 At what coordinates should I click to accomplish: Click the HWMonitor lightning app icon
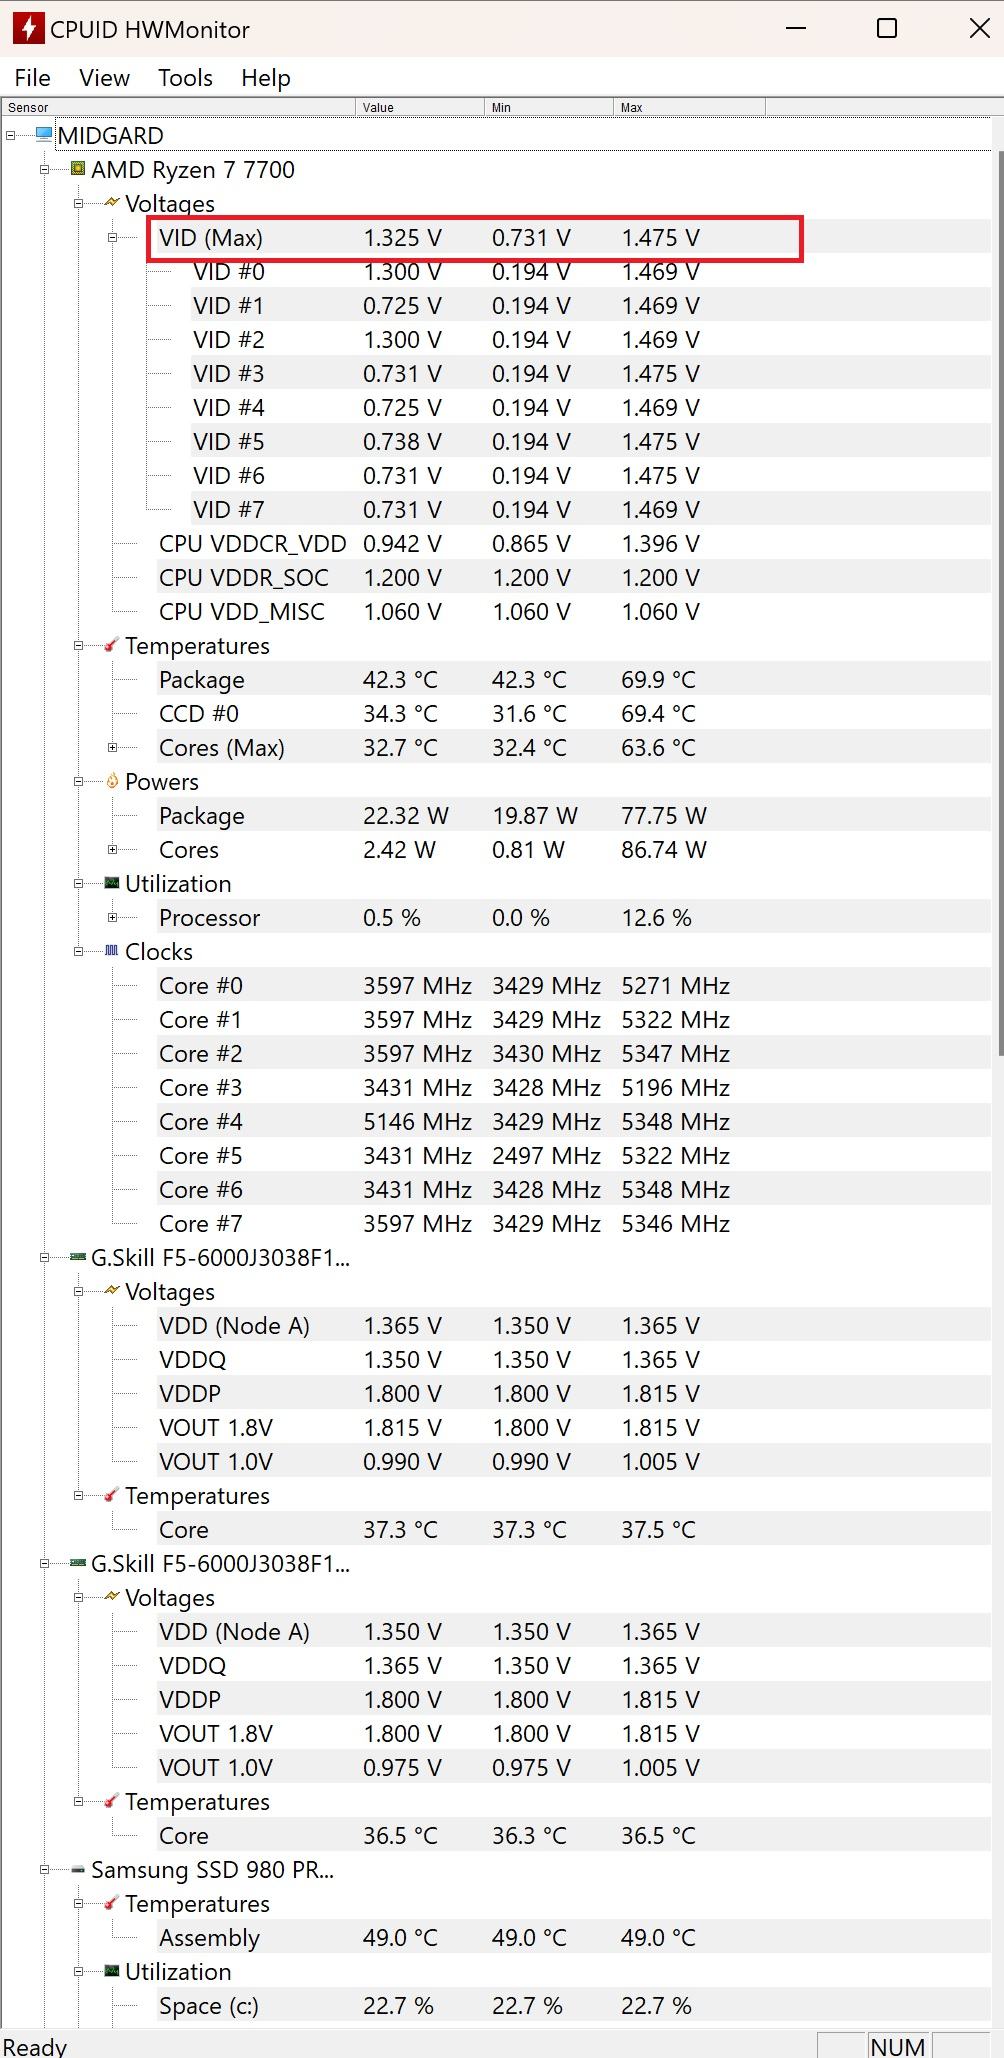[28, 29]
